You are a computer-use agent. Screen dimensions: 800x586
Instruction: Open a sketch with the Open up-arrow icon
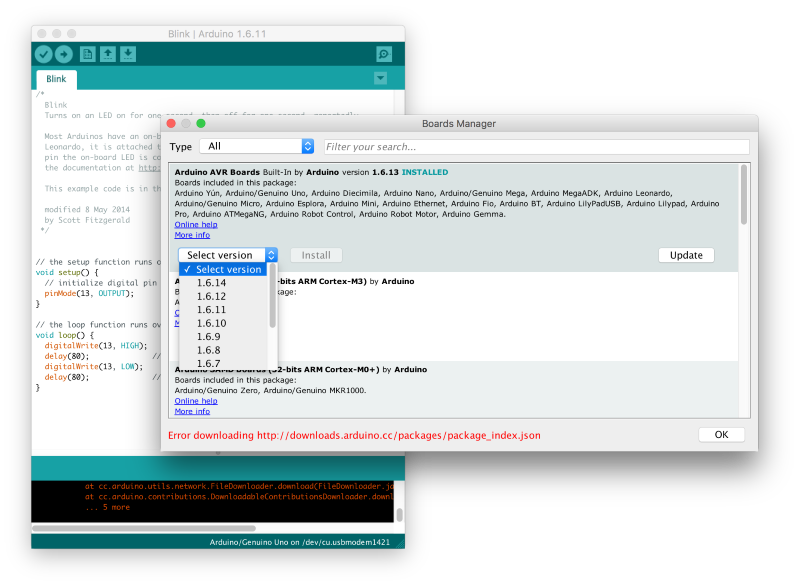click(108, 54)
